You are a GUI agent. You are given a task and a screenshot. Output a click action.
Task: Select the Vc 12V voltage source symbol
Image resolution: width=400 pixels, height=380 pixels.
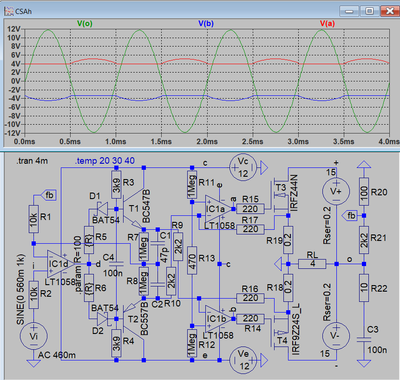click(x=243, y=168)
